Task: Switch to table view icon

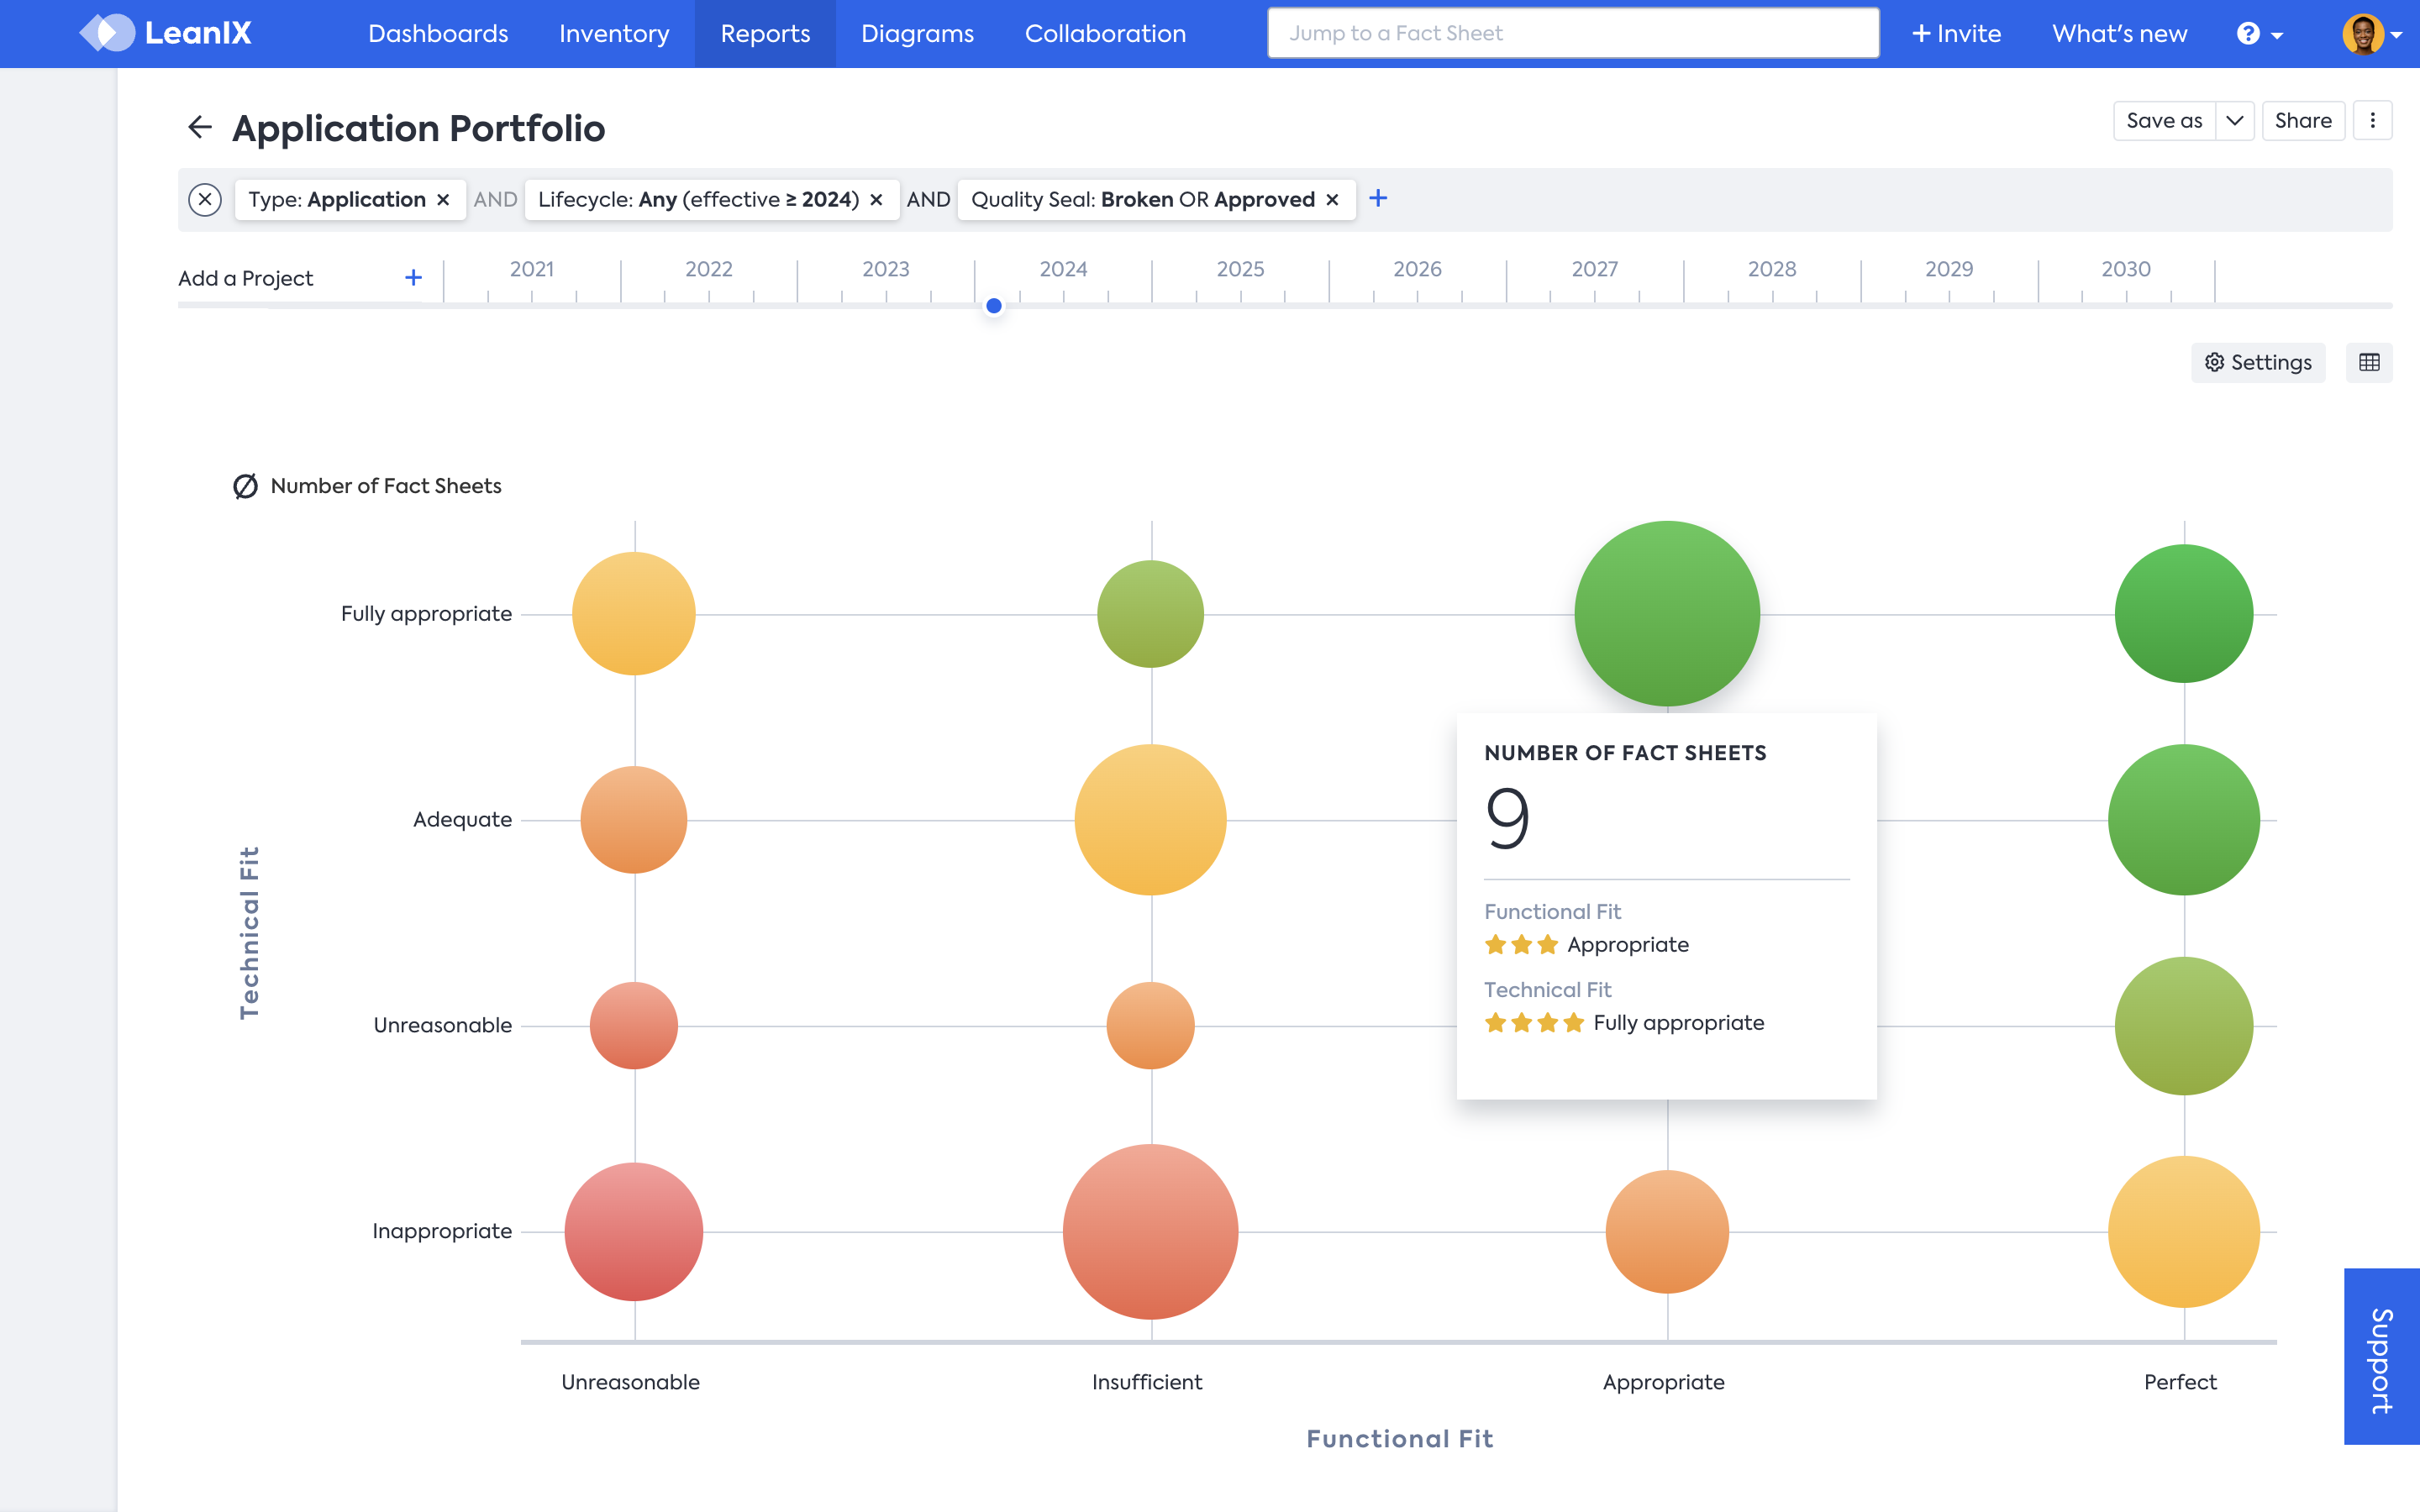Action: pyautogui.click(x=2369, y=362)
